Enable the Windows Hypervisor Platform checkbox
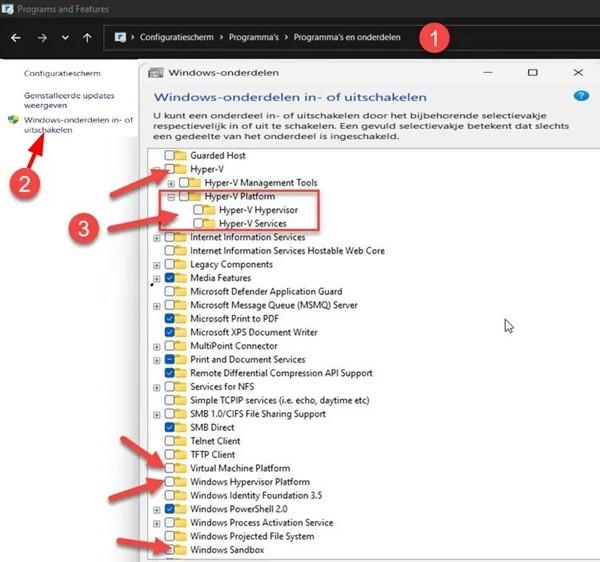 tap(170, 482)
